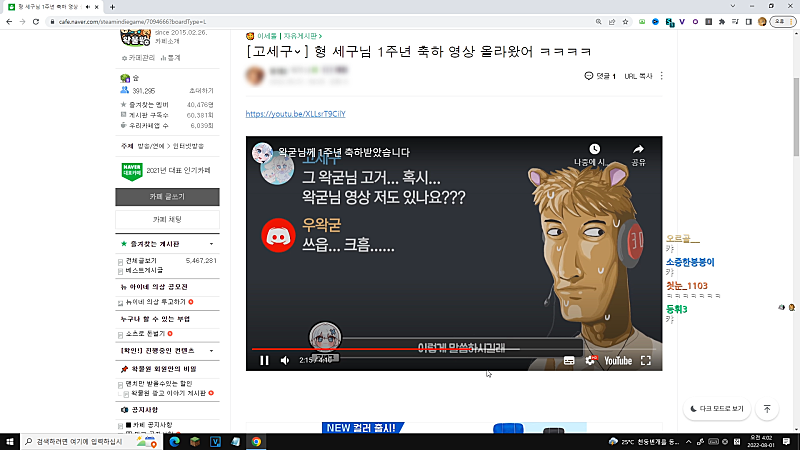Click the 첫눈_1103 chat username

click(686, 286)
